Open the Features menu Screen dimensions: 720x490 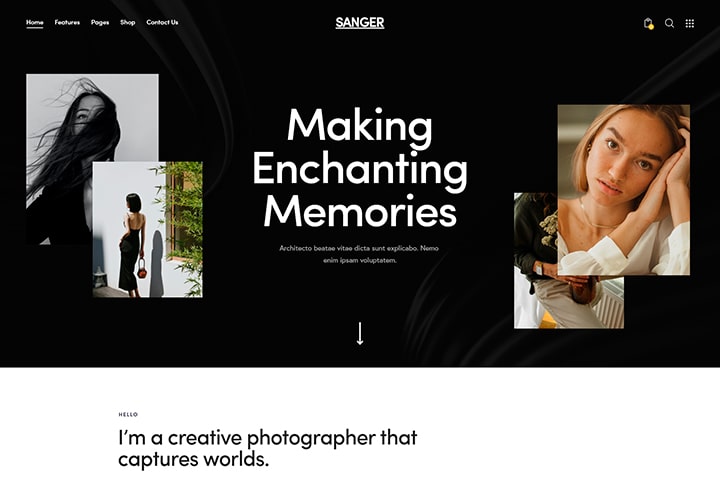point(67,22)
